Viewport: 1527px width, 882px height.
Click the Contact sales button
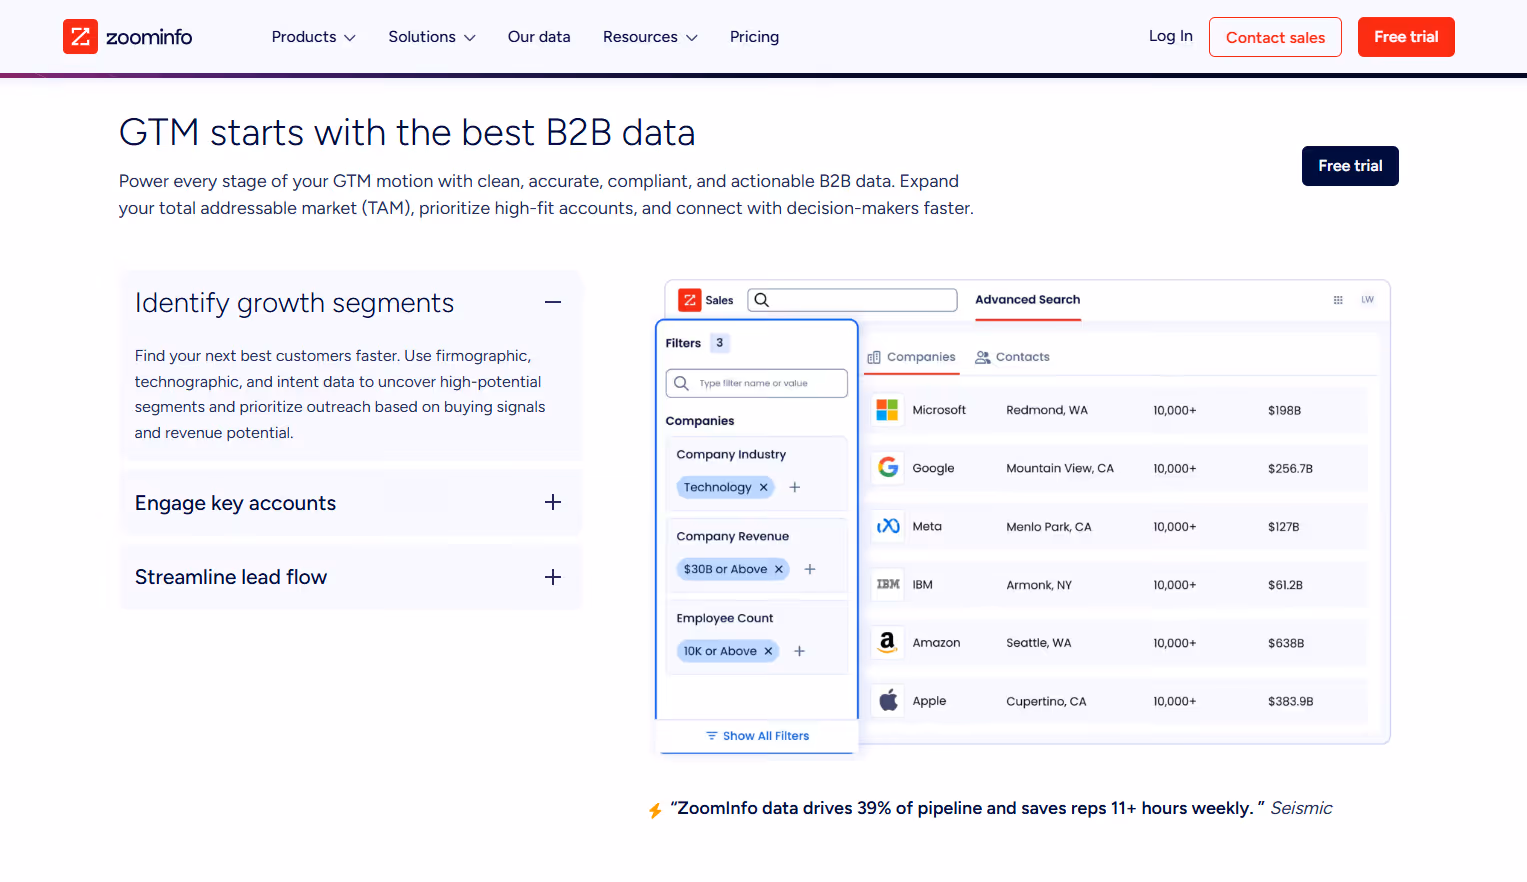coord(1275,37)
